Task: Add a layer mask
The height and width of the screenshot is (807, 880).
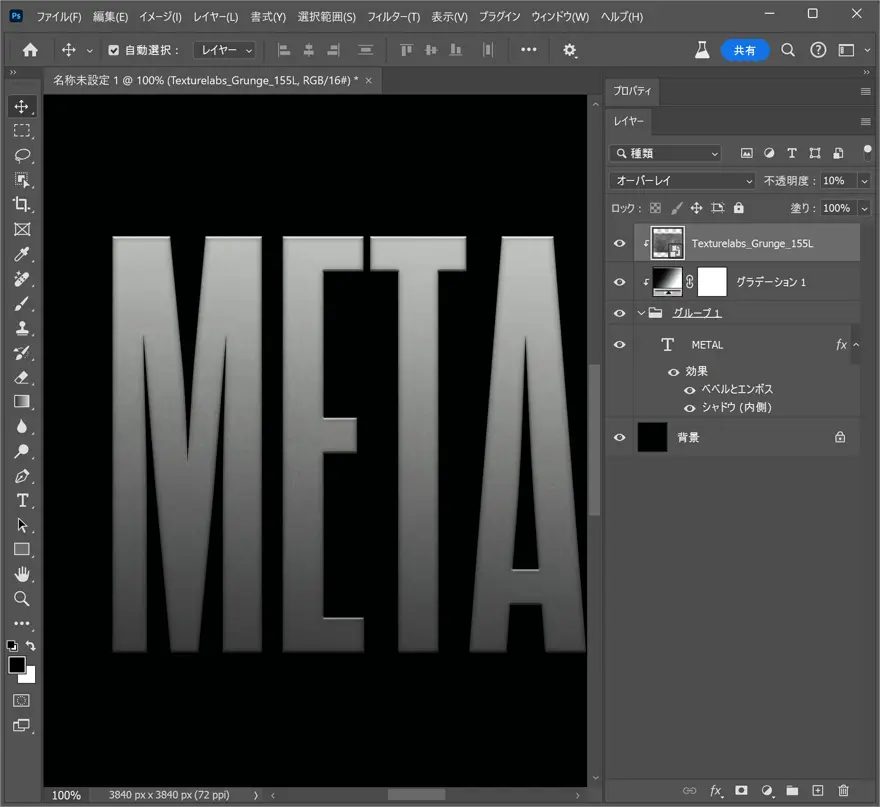Action: (x=741, y=791)
